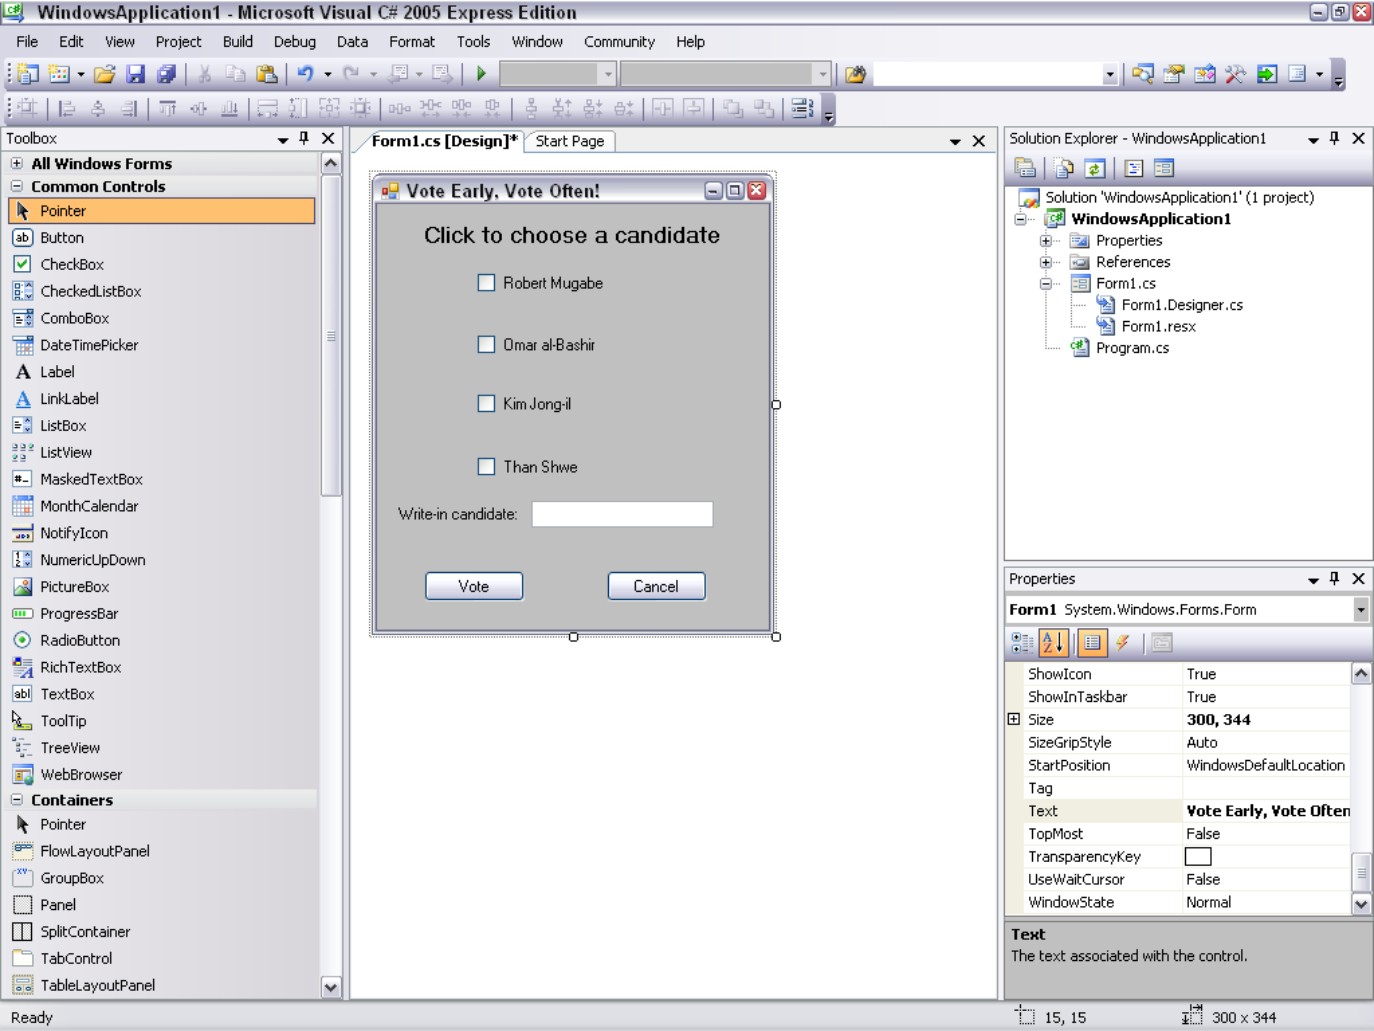Click the Write-in candidate text field
This screenshot has width=1374, height=1031.
click(622, 514)
